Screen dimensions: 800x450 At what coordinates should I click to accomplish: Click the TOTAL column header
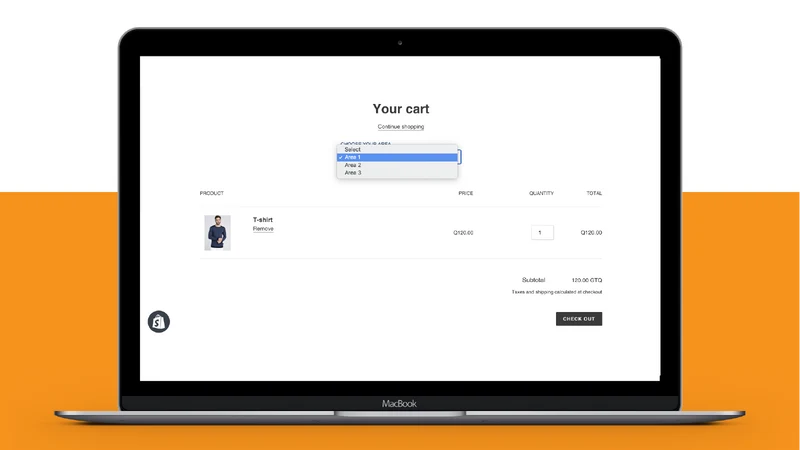(594, 193)
